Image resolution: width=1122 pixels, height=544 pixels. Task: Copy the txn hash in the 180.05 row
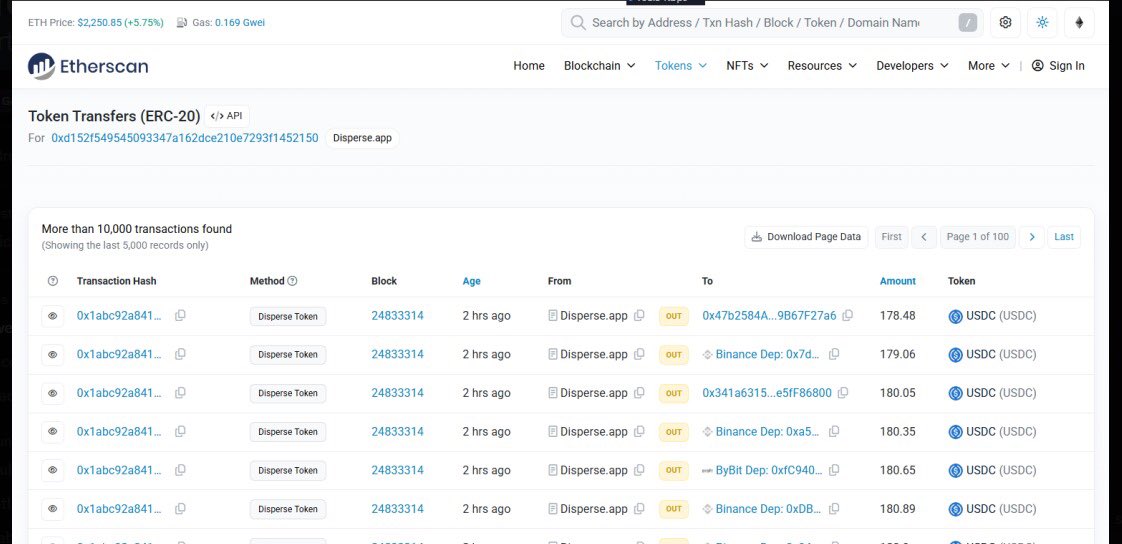coord(180,393)
